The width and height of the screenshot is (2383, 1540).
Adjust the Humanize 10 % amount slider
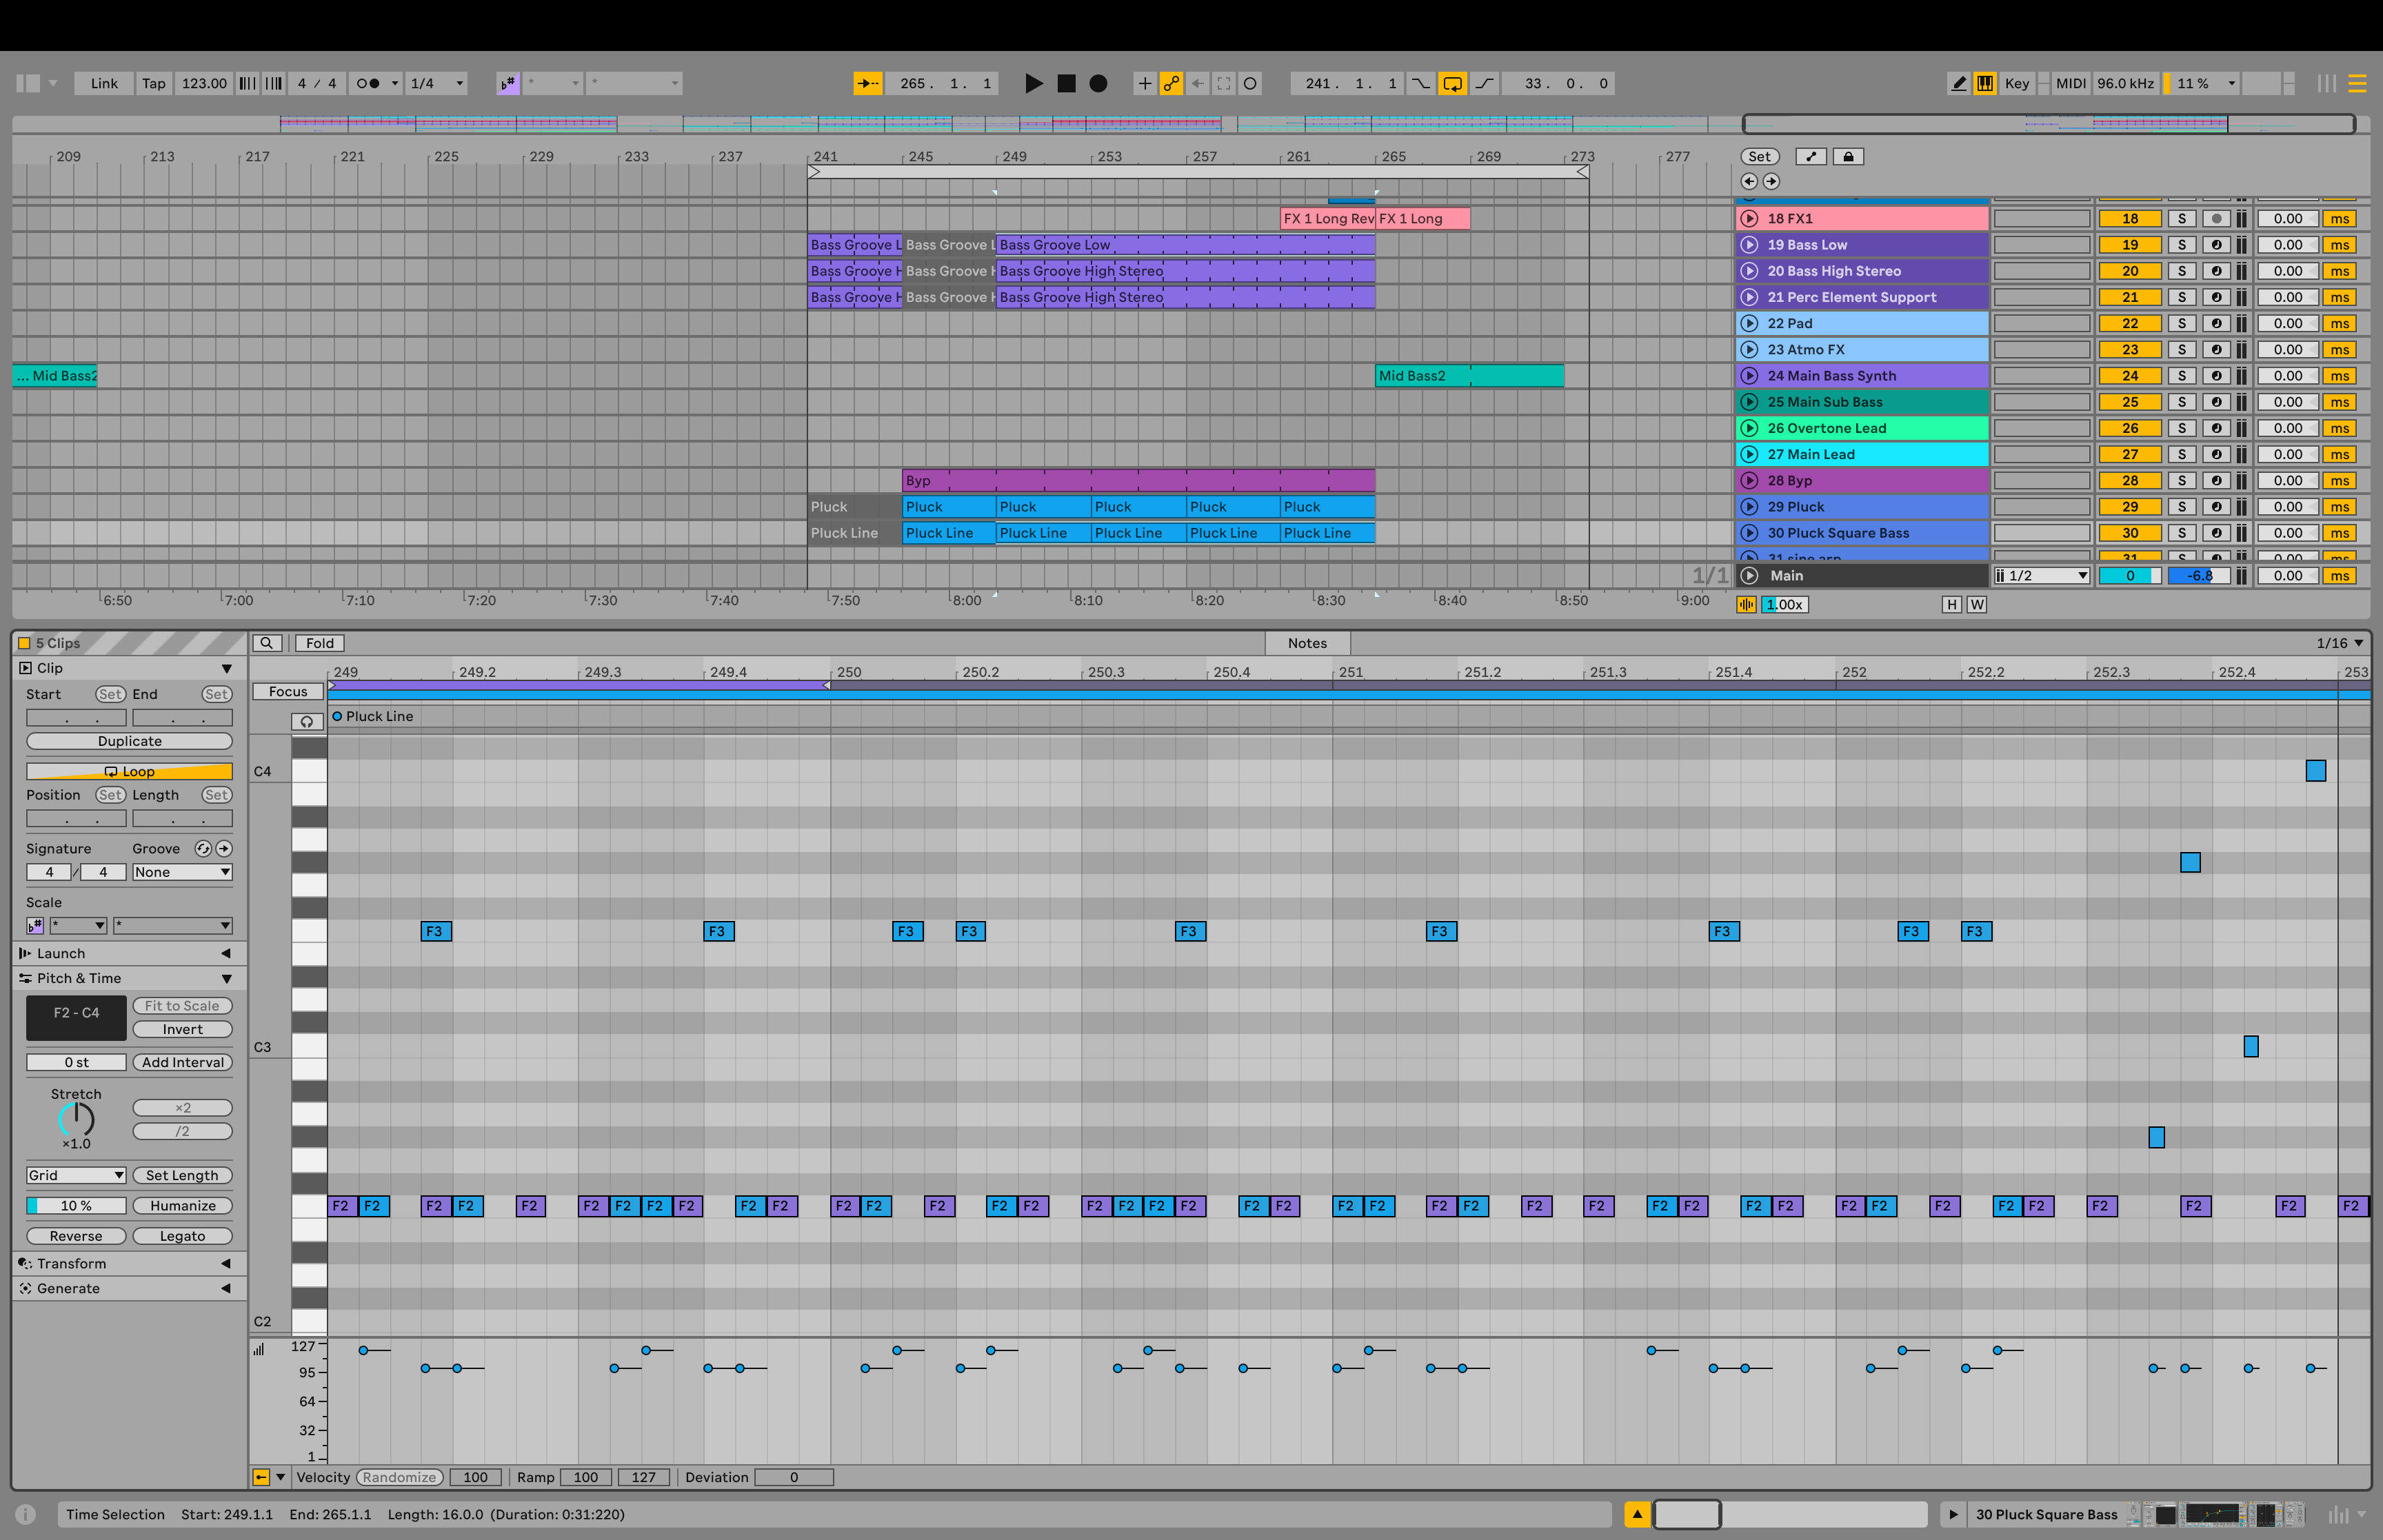coord(76,1205)
